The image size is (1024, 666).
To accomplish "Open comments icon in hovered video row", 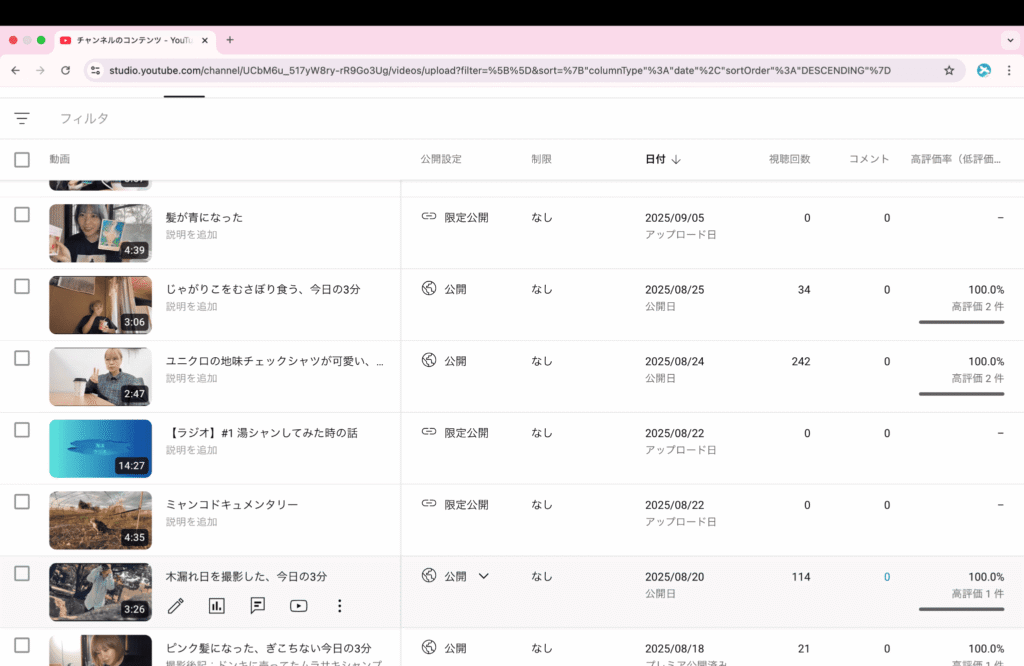I will pos(257,605).
